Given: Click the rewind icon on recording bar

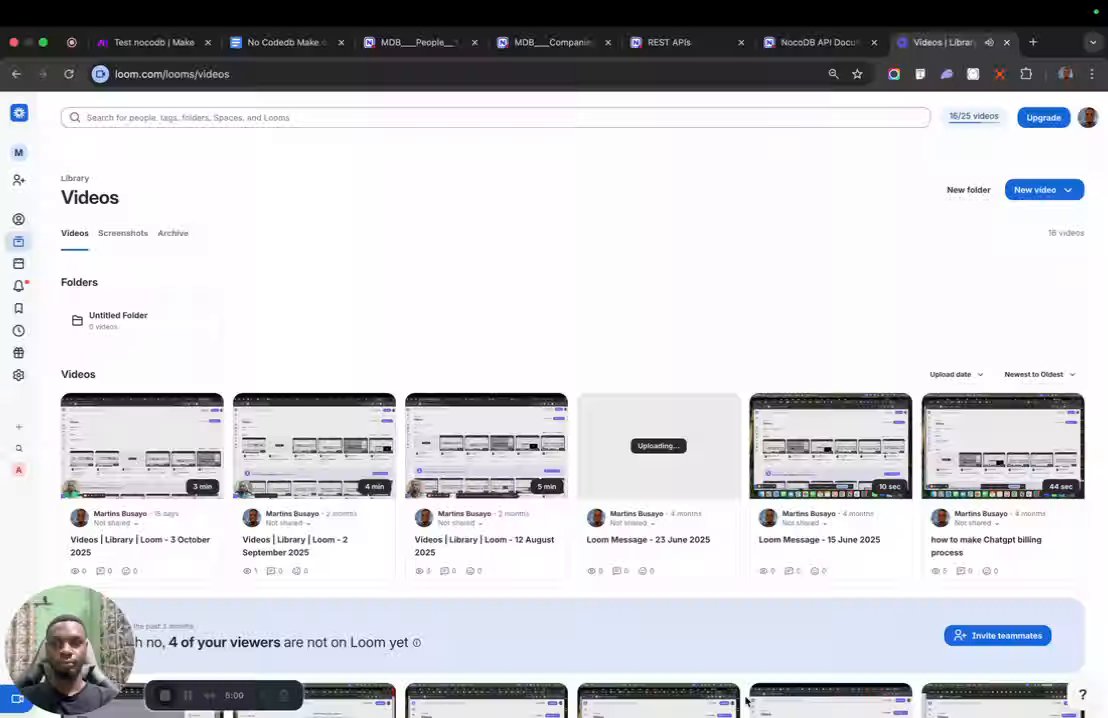Looking at the screenshot, I should pyautogui.click(x=209, y=695).
